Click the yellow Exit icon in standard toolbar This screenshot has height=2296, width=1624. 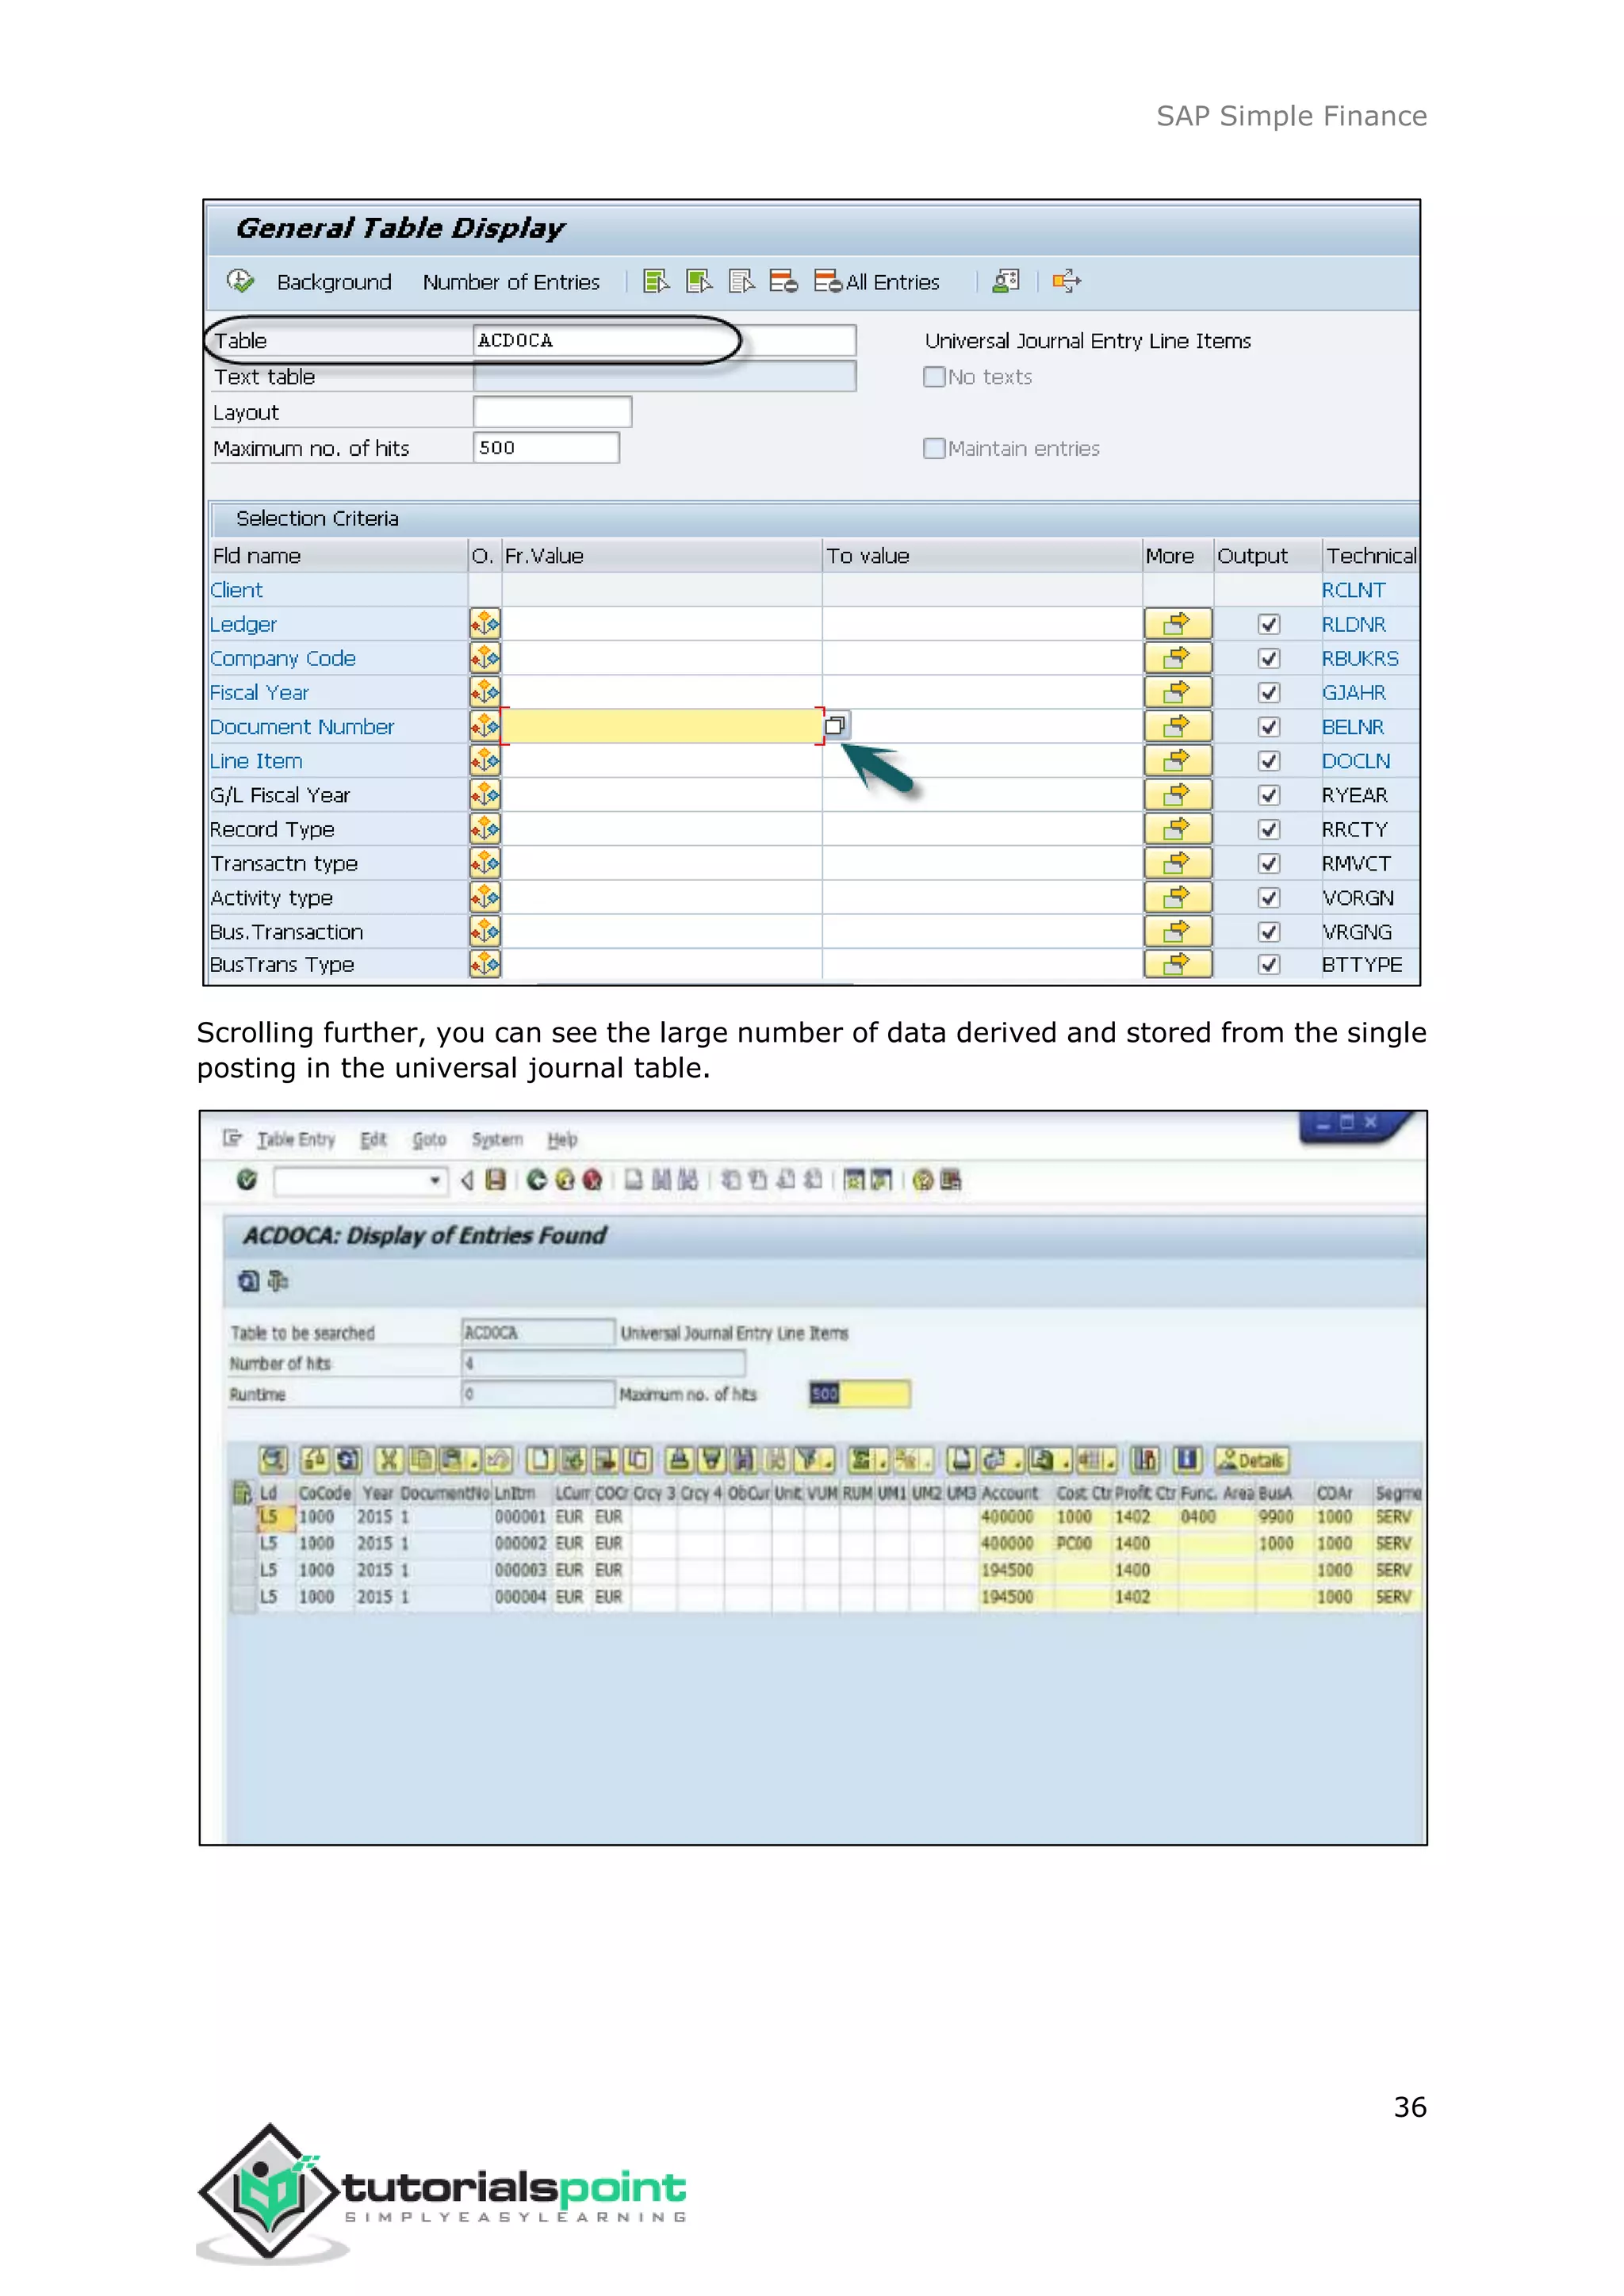(565, 1180)
